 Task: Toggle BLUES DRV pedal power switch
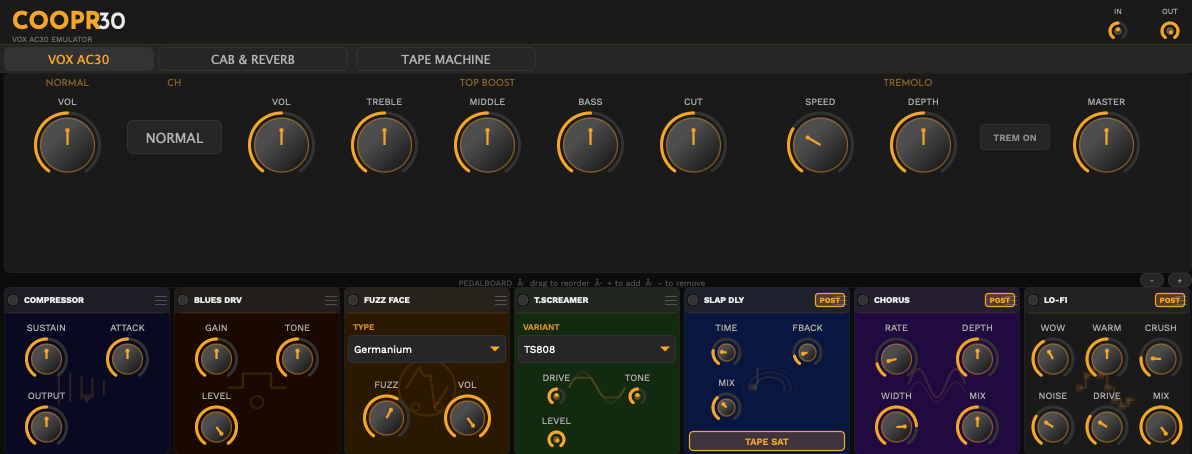click(x=183, y=300)
